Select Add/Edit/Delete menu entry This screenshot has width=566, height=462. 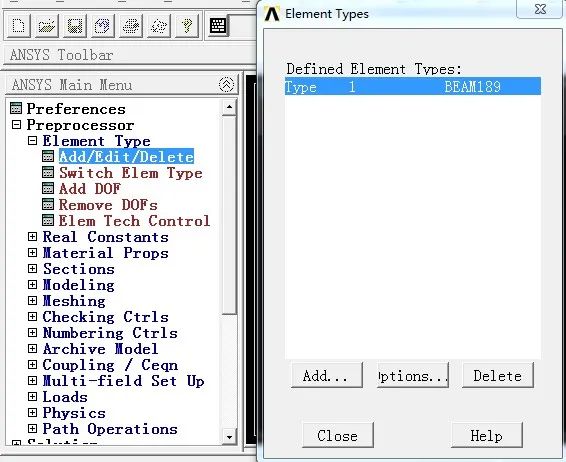click(x=126, y=157)
